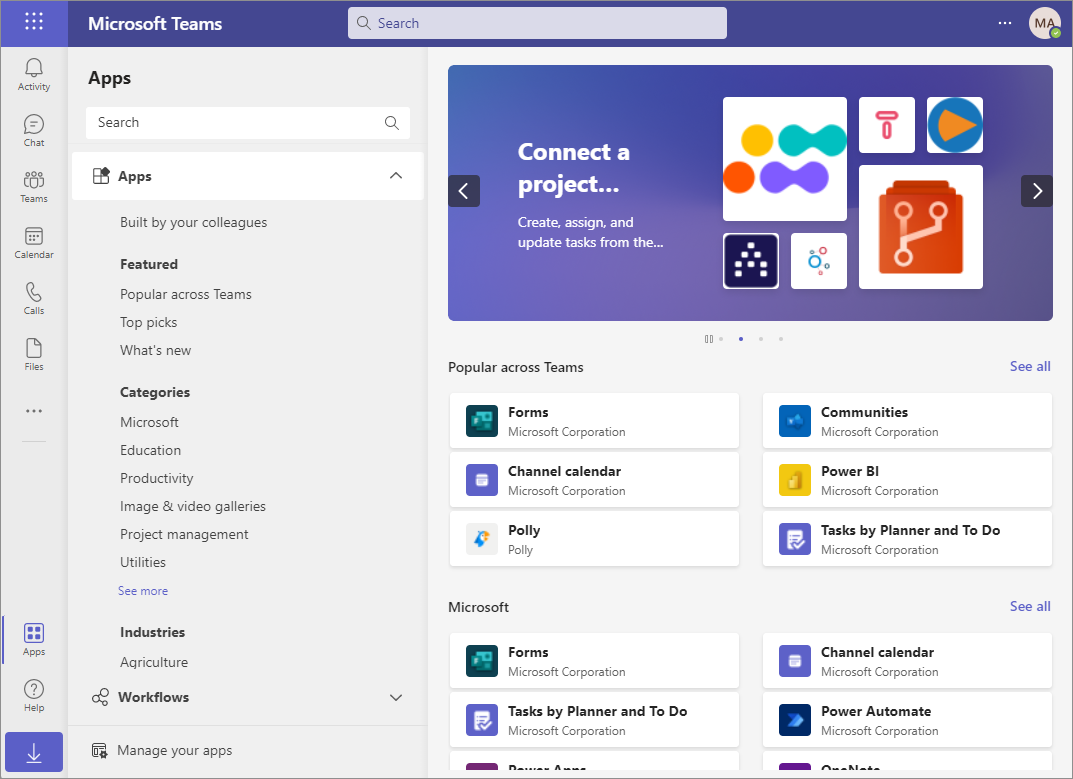1073x779 pixels.
Task: Pause the banner carousel rotation
Action: click(710, 338)
